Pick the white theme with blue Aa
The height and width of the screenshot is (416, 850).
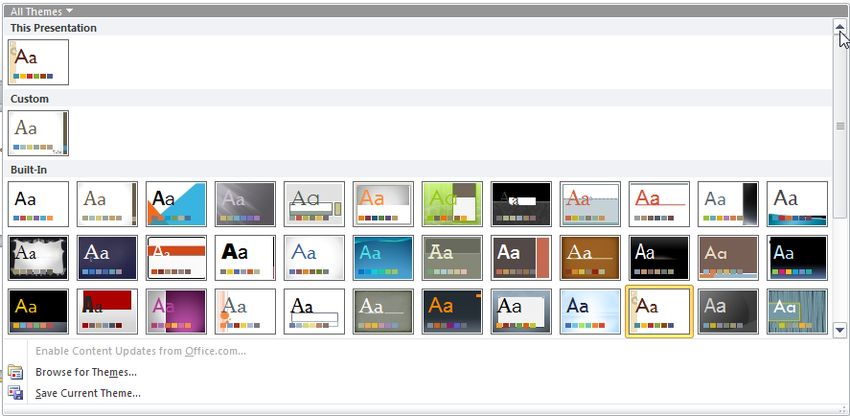click(x=314, y=258)
